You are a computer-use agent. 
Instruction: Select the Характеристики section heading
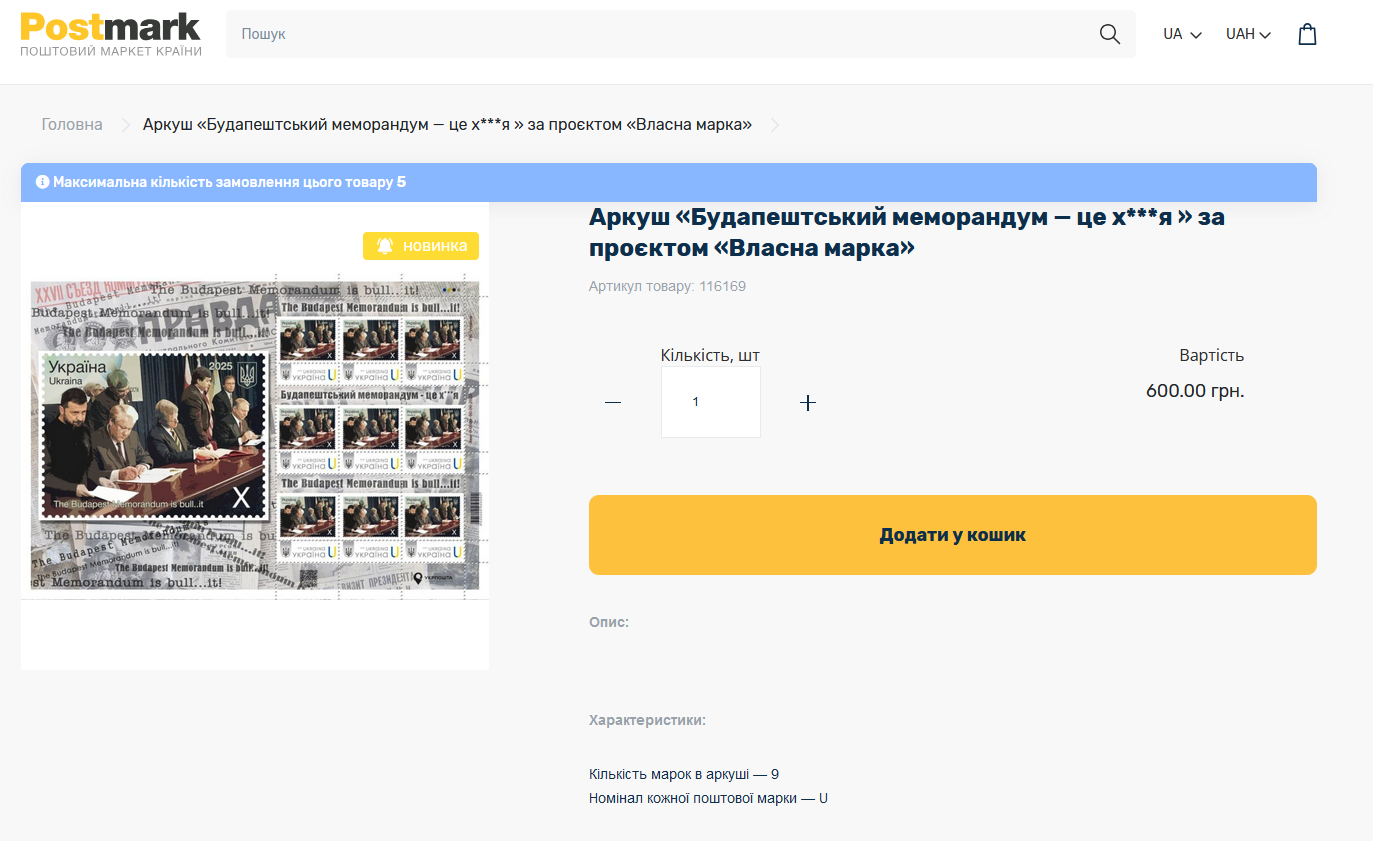pos(647,720)
